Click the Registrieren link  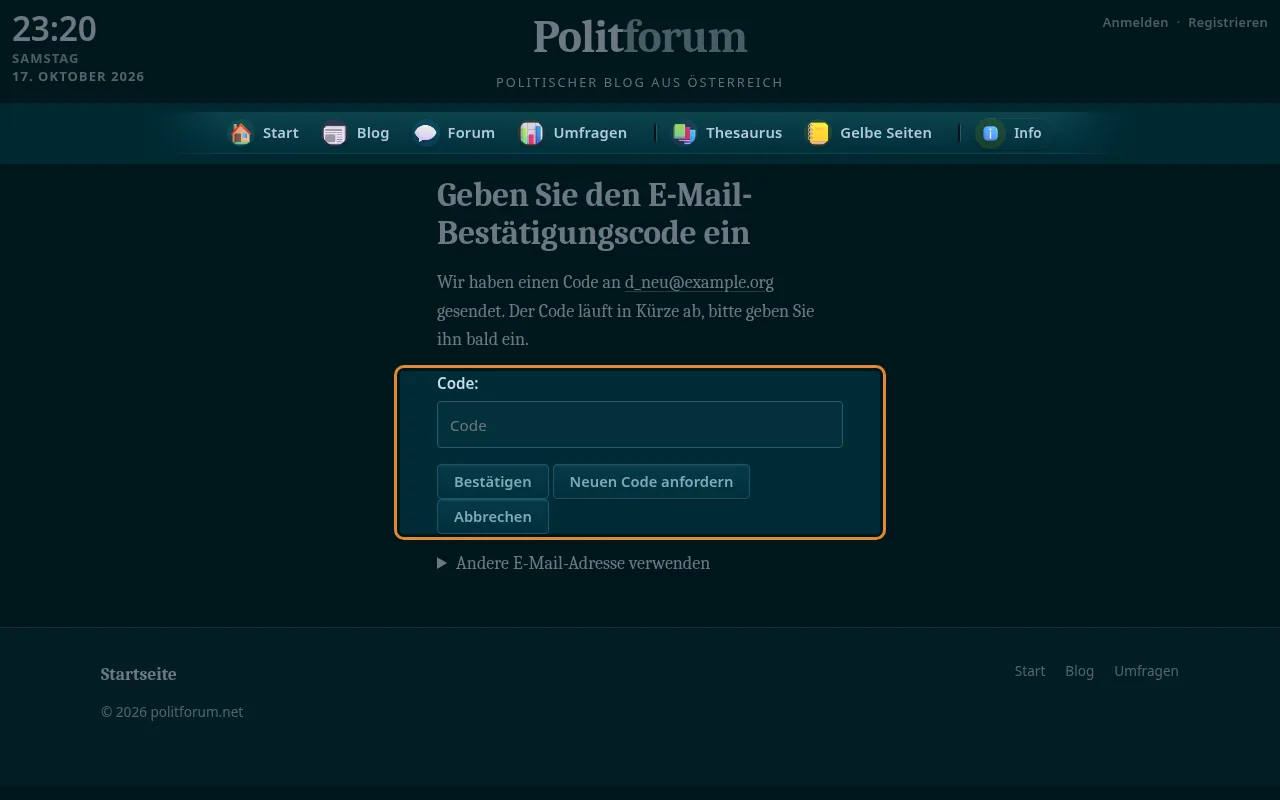[x=1228, y=22]
